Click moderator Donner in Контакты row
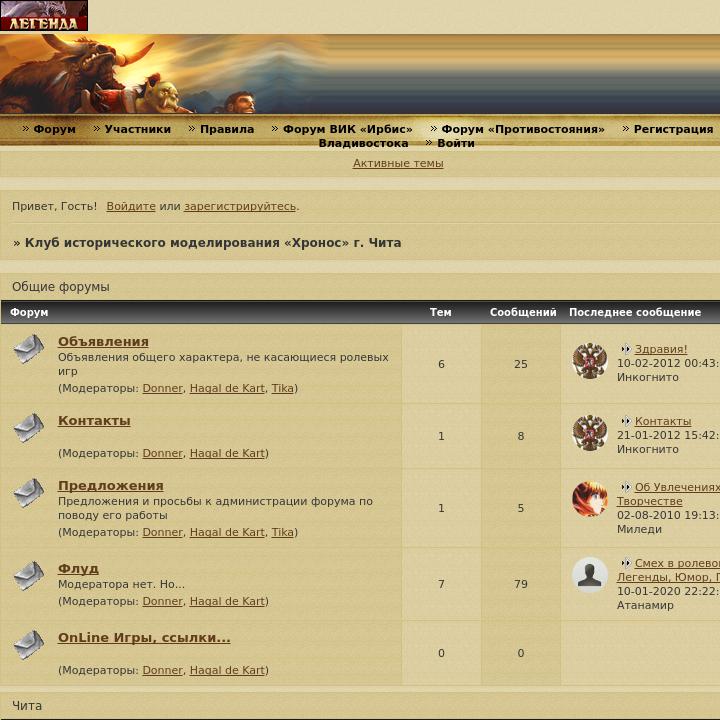The width and height of the screenshot is (720, 720). 163,453
